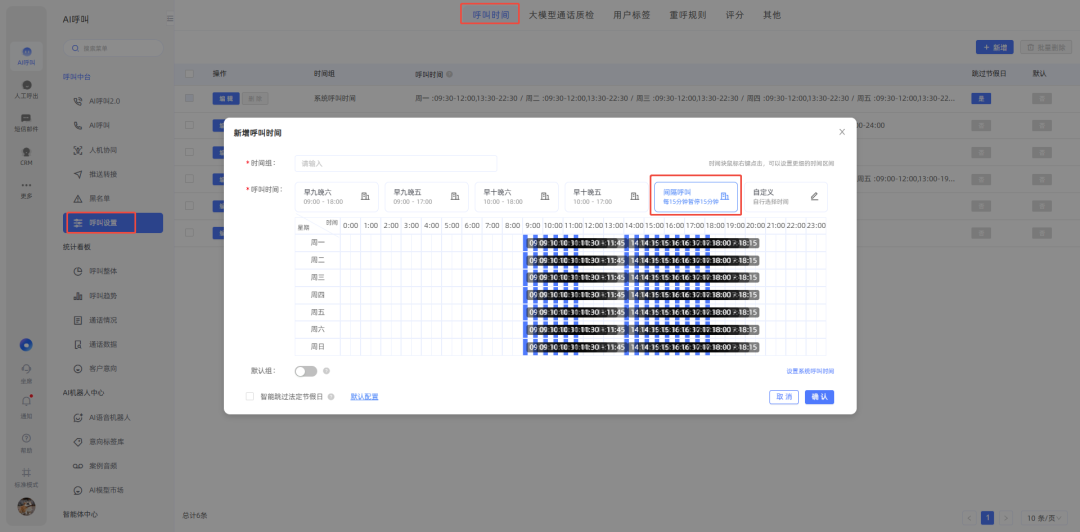Open 客户意向 in sidebar menu
This screenshot has height=532, width=1080.
pyautogui.click(x=103, y=369)
